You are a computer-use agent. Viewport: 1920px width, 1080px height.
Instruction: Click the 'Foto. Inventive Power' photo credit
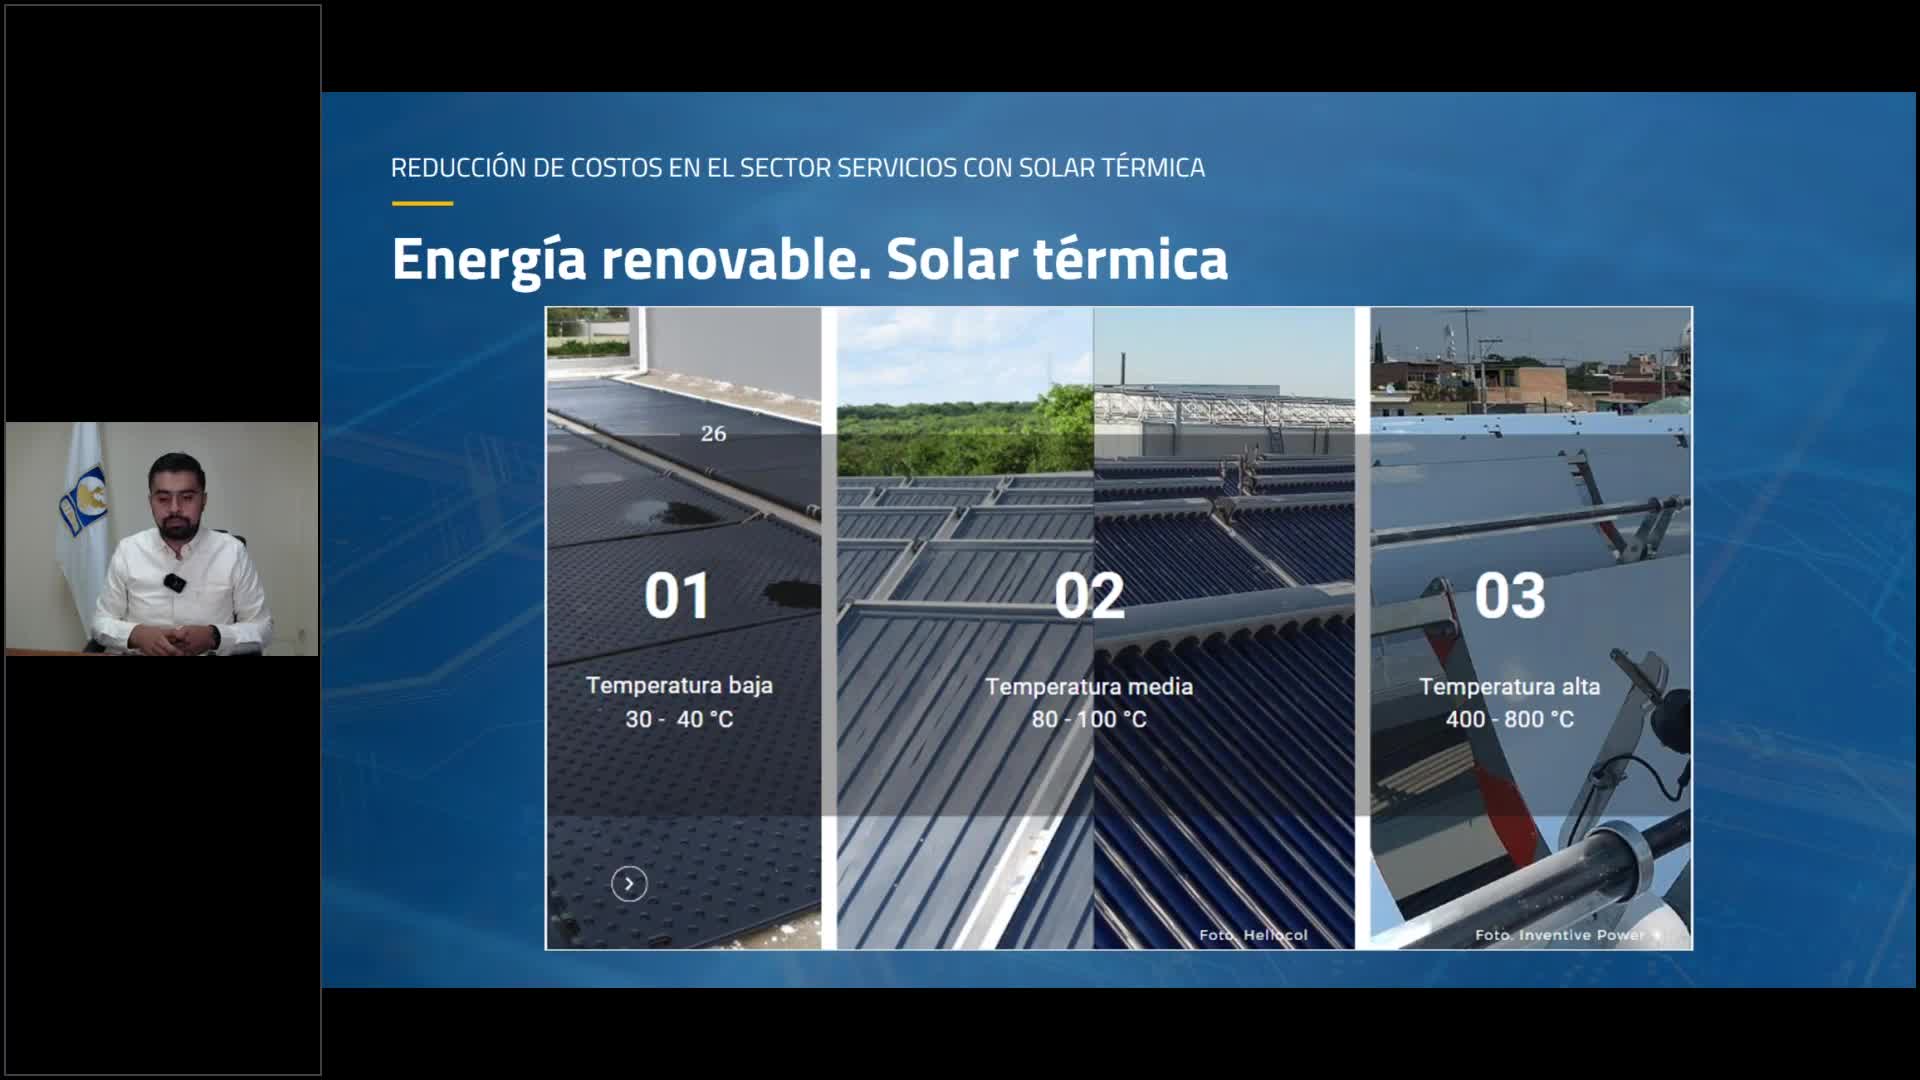[1560, 935]
